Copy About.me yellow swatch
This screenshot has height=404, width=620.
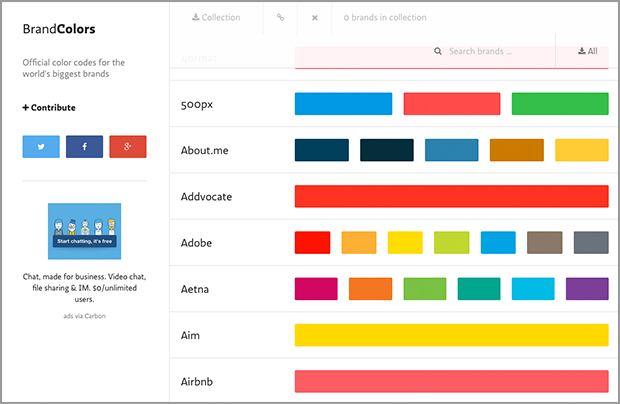point(582,150)
